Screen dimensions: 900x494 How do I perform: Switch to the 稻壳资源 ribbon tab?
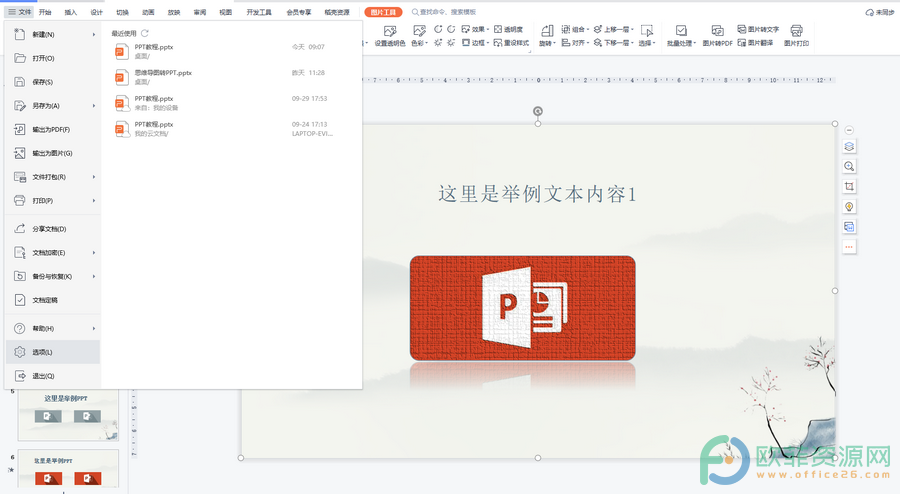tap(337, 12)
